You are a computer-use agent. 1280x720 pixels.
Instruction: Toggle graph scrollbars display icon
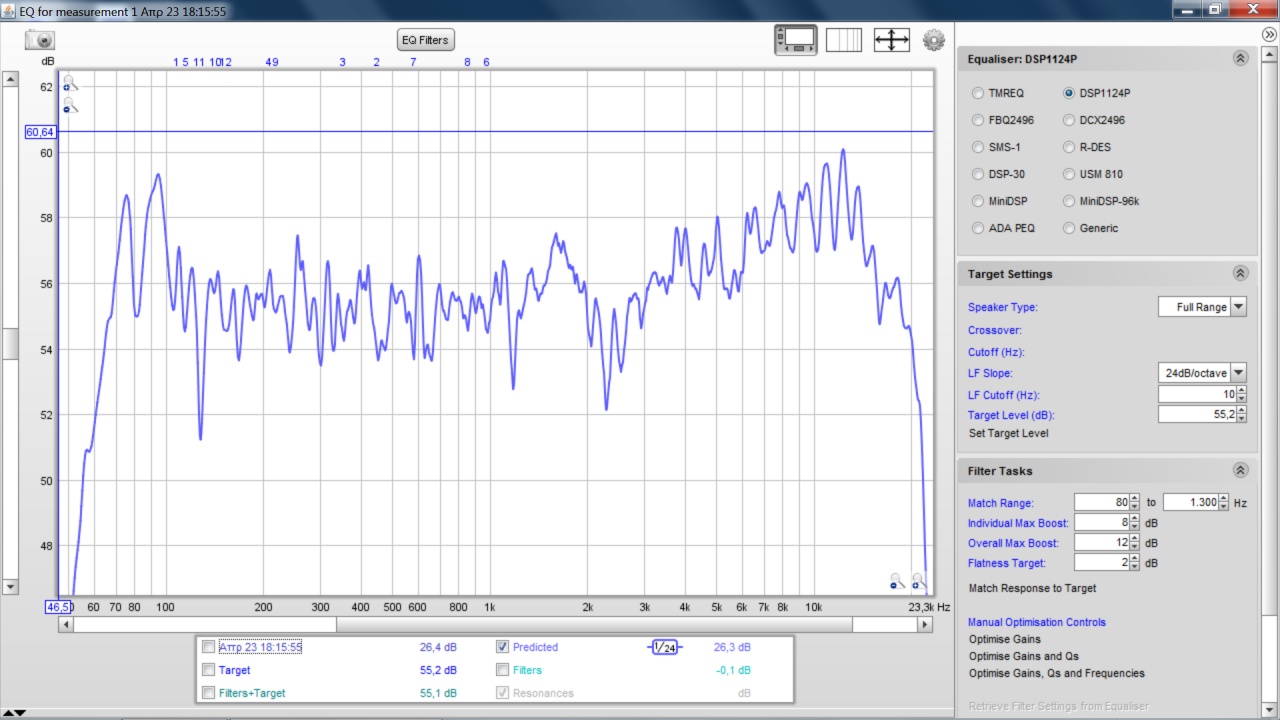[796, 40]
